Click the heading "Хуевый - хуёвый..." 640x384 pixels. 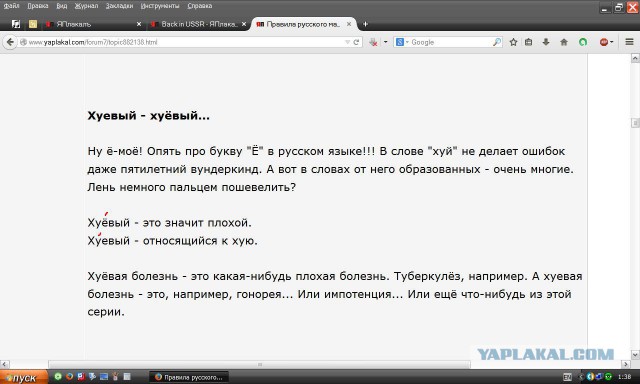(x=149, y=116)
